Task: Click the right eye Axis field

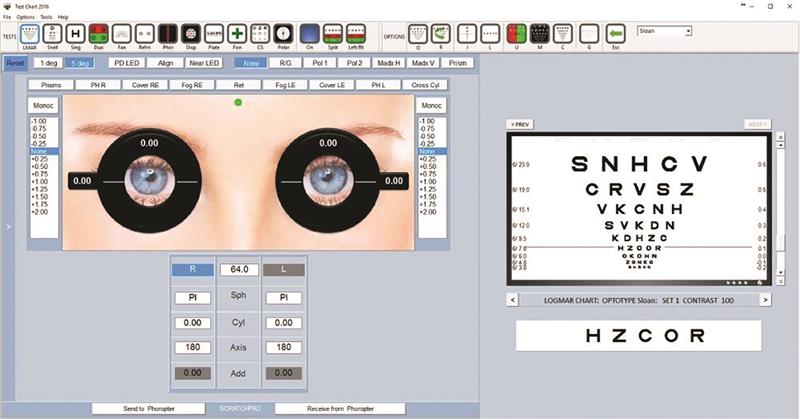Action: pyautogui.click(x=192, y=348)
